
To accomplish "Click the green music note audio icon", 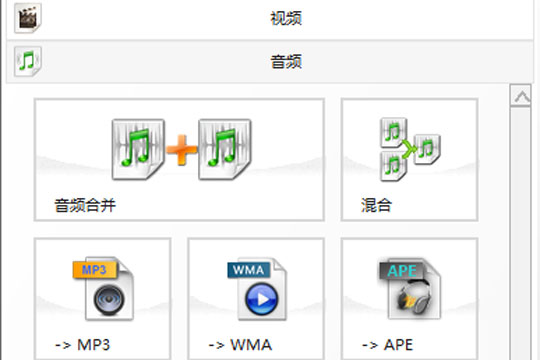I will pos(28,61).
